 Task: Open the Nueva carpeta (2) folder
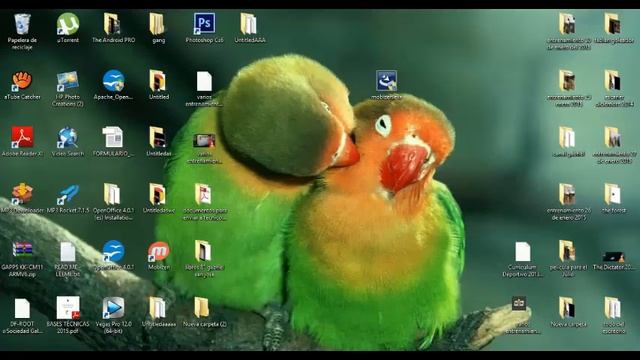coord(202,308)
